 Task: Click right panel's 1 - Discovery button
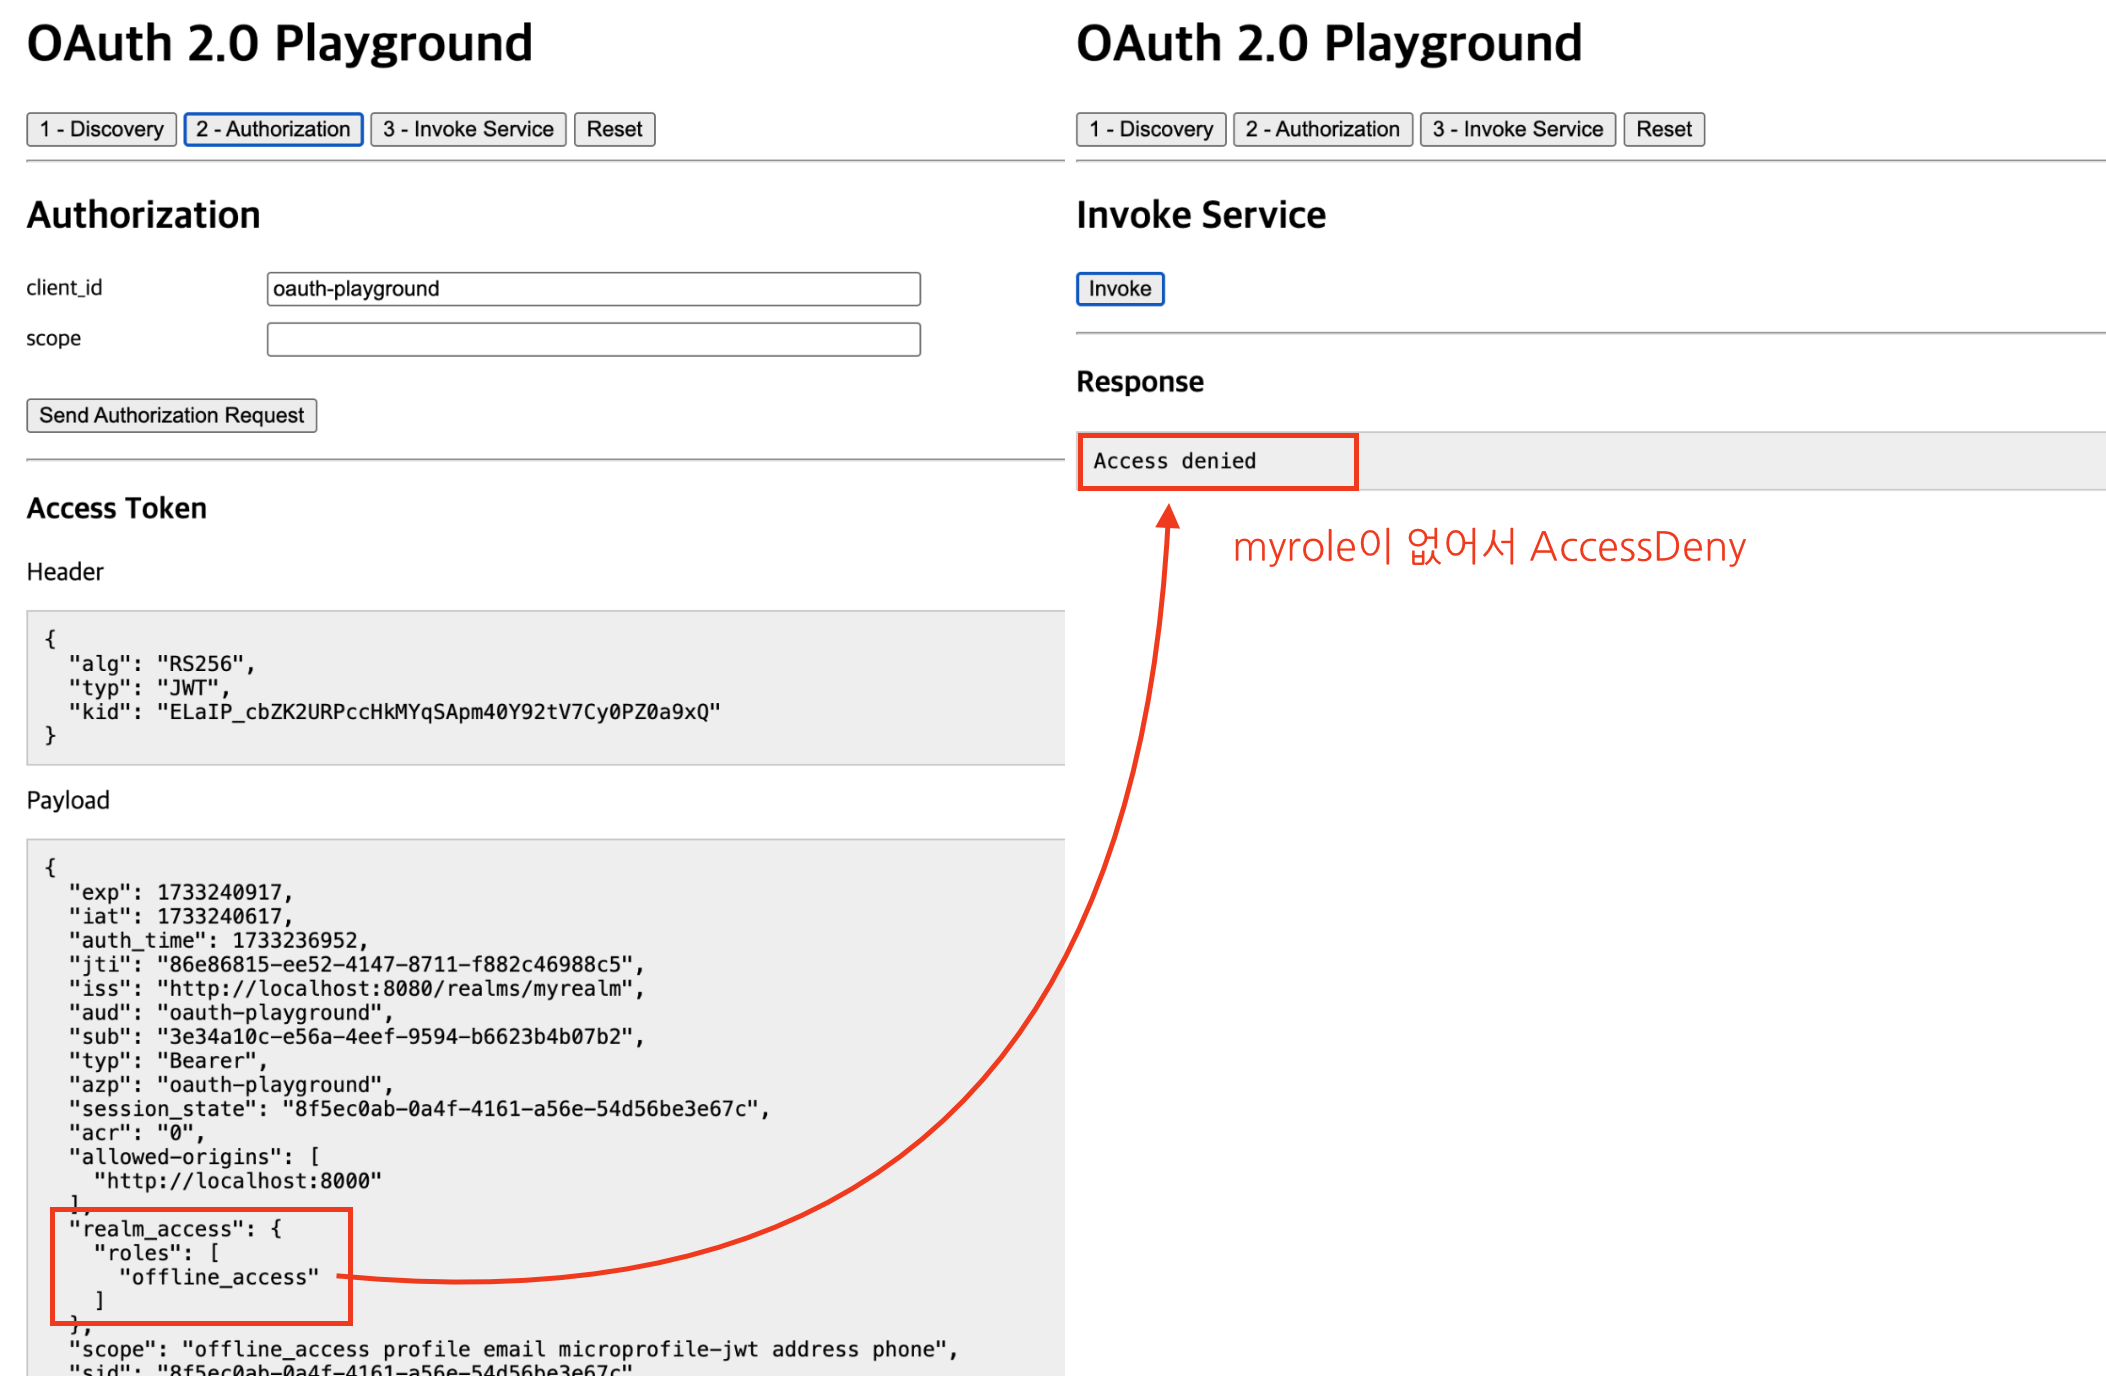[1150, 129]
